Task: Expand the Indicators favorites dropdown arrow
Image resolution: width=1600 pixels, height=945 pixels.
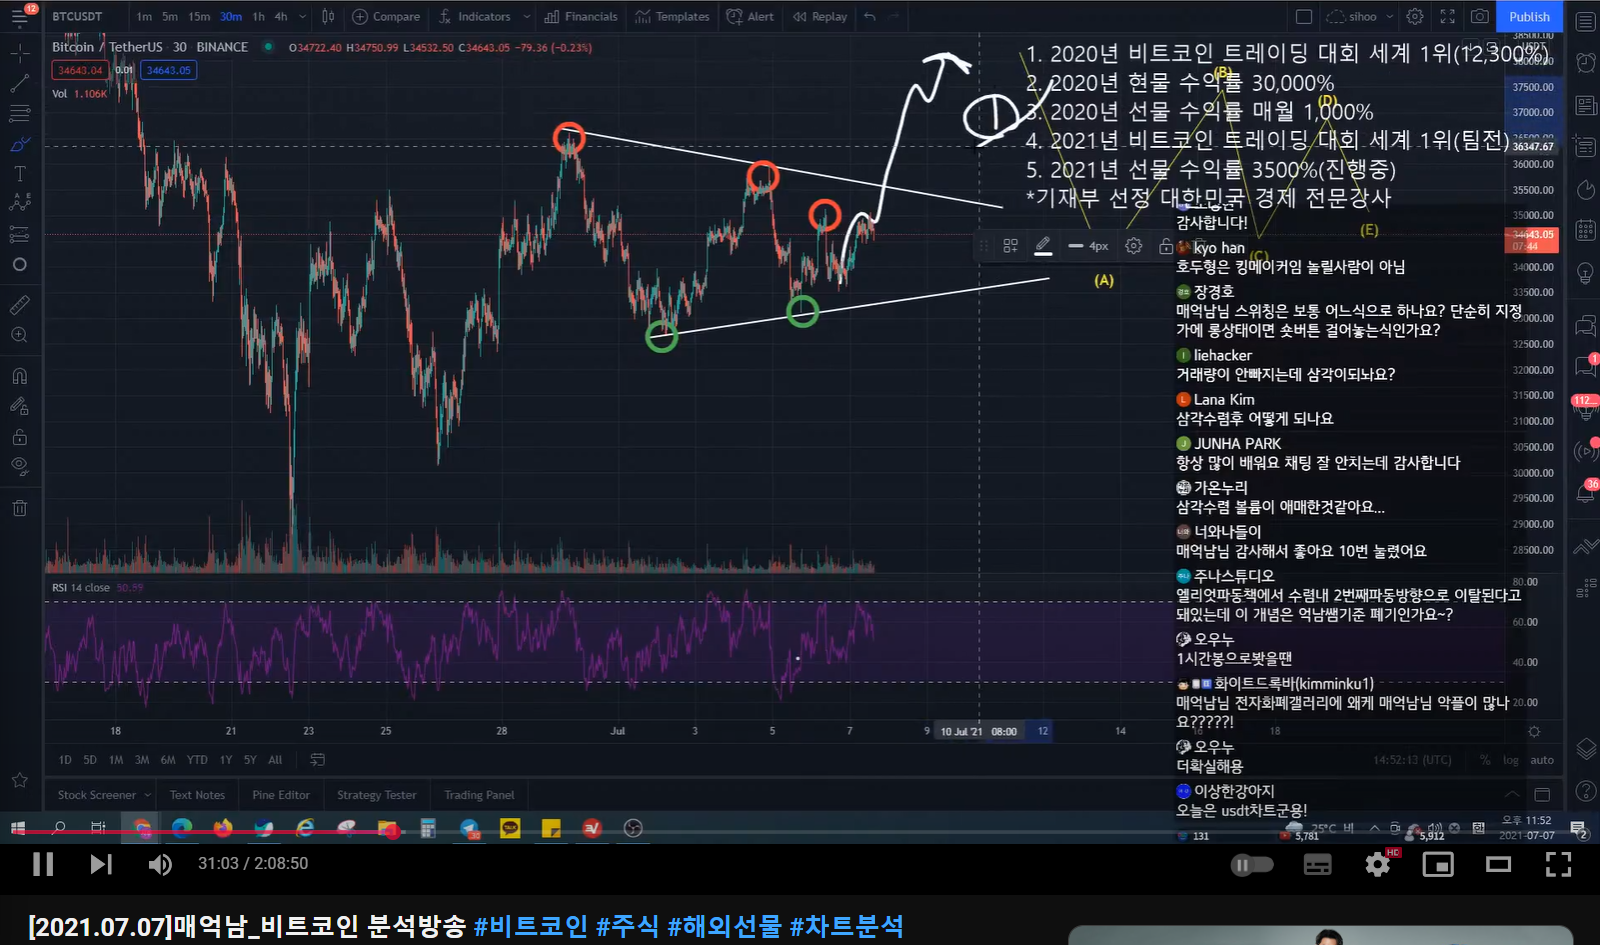Action: click(x=527, y=17)
